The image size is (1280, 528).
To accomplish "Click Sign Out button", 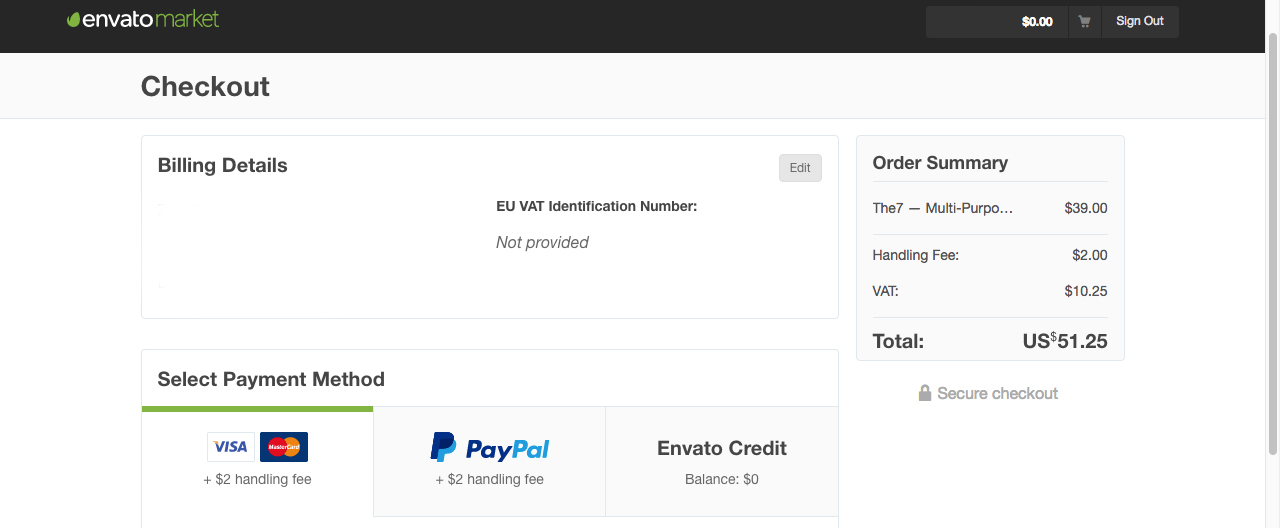I will [x=1140, y=21].
